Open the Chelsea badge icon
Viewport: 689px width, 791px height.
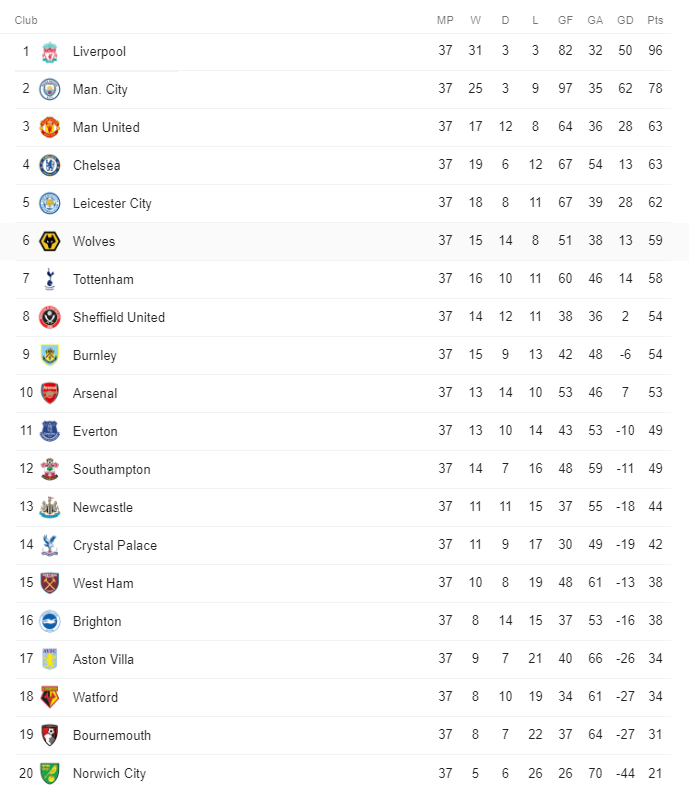49,165
